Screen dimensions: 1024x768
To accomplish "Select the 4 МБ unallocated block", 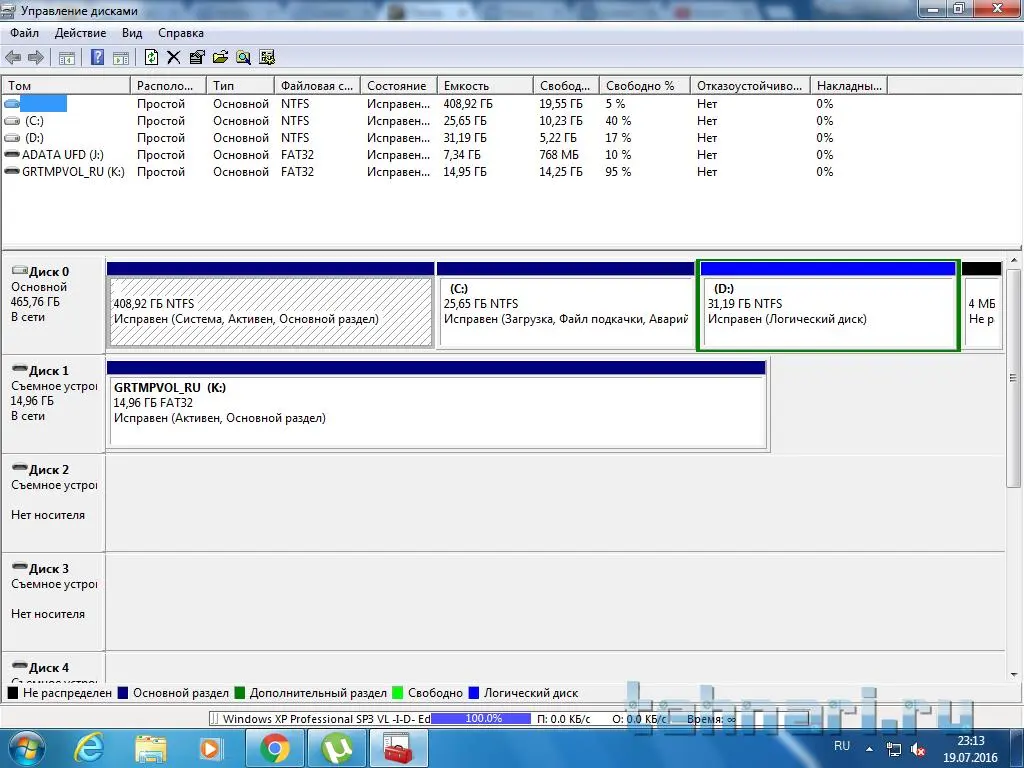I will 982,305.
